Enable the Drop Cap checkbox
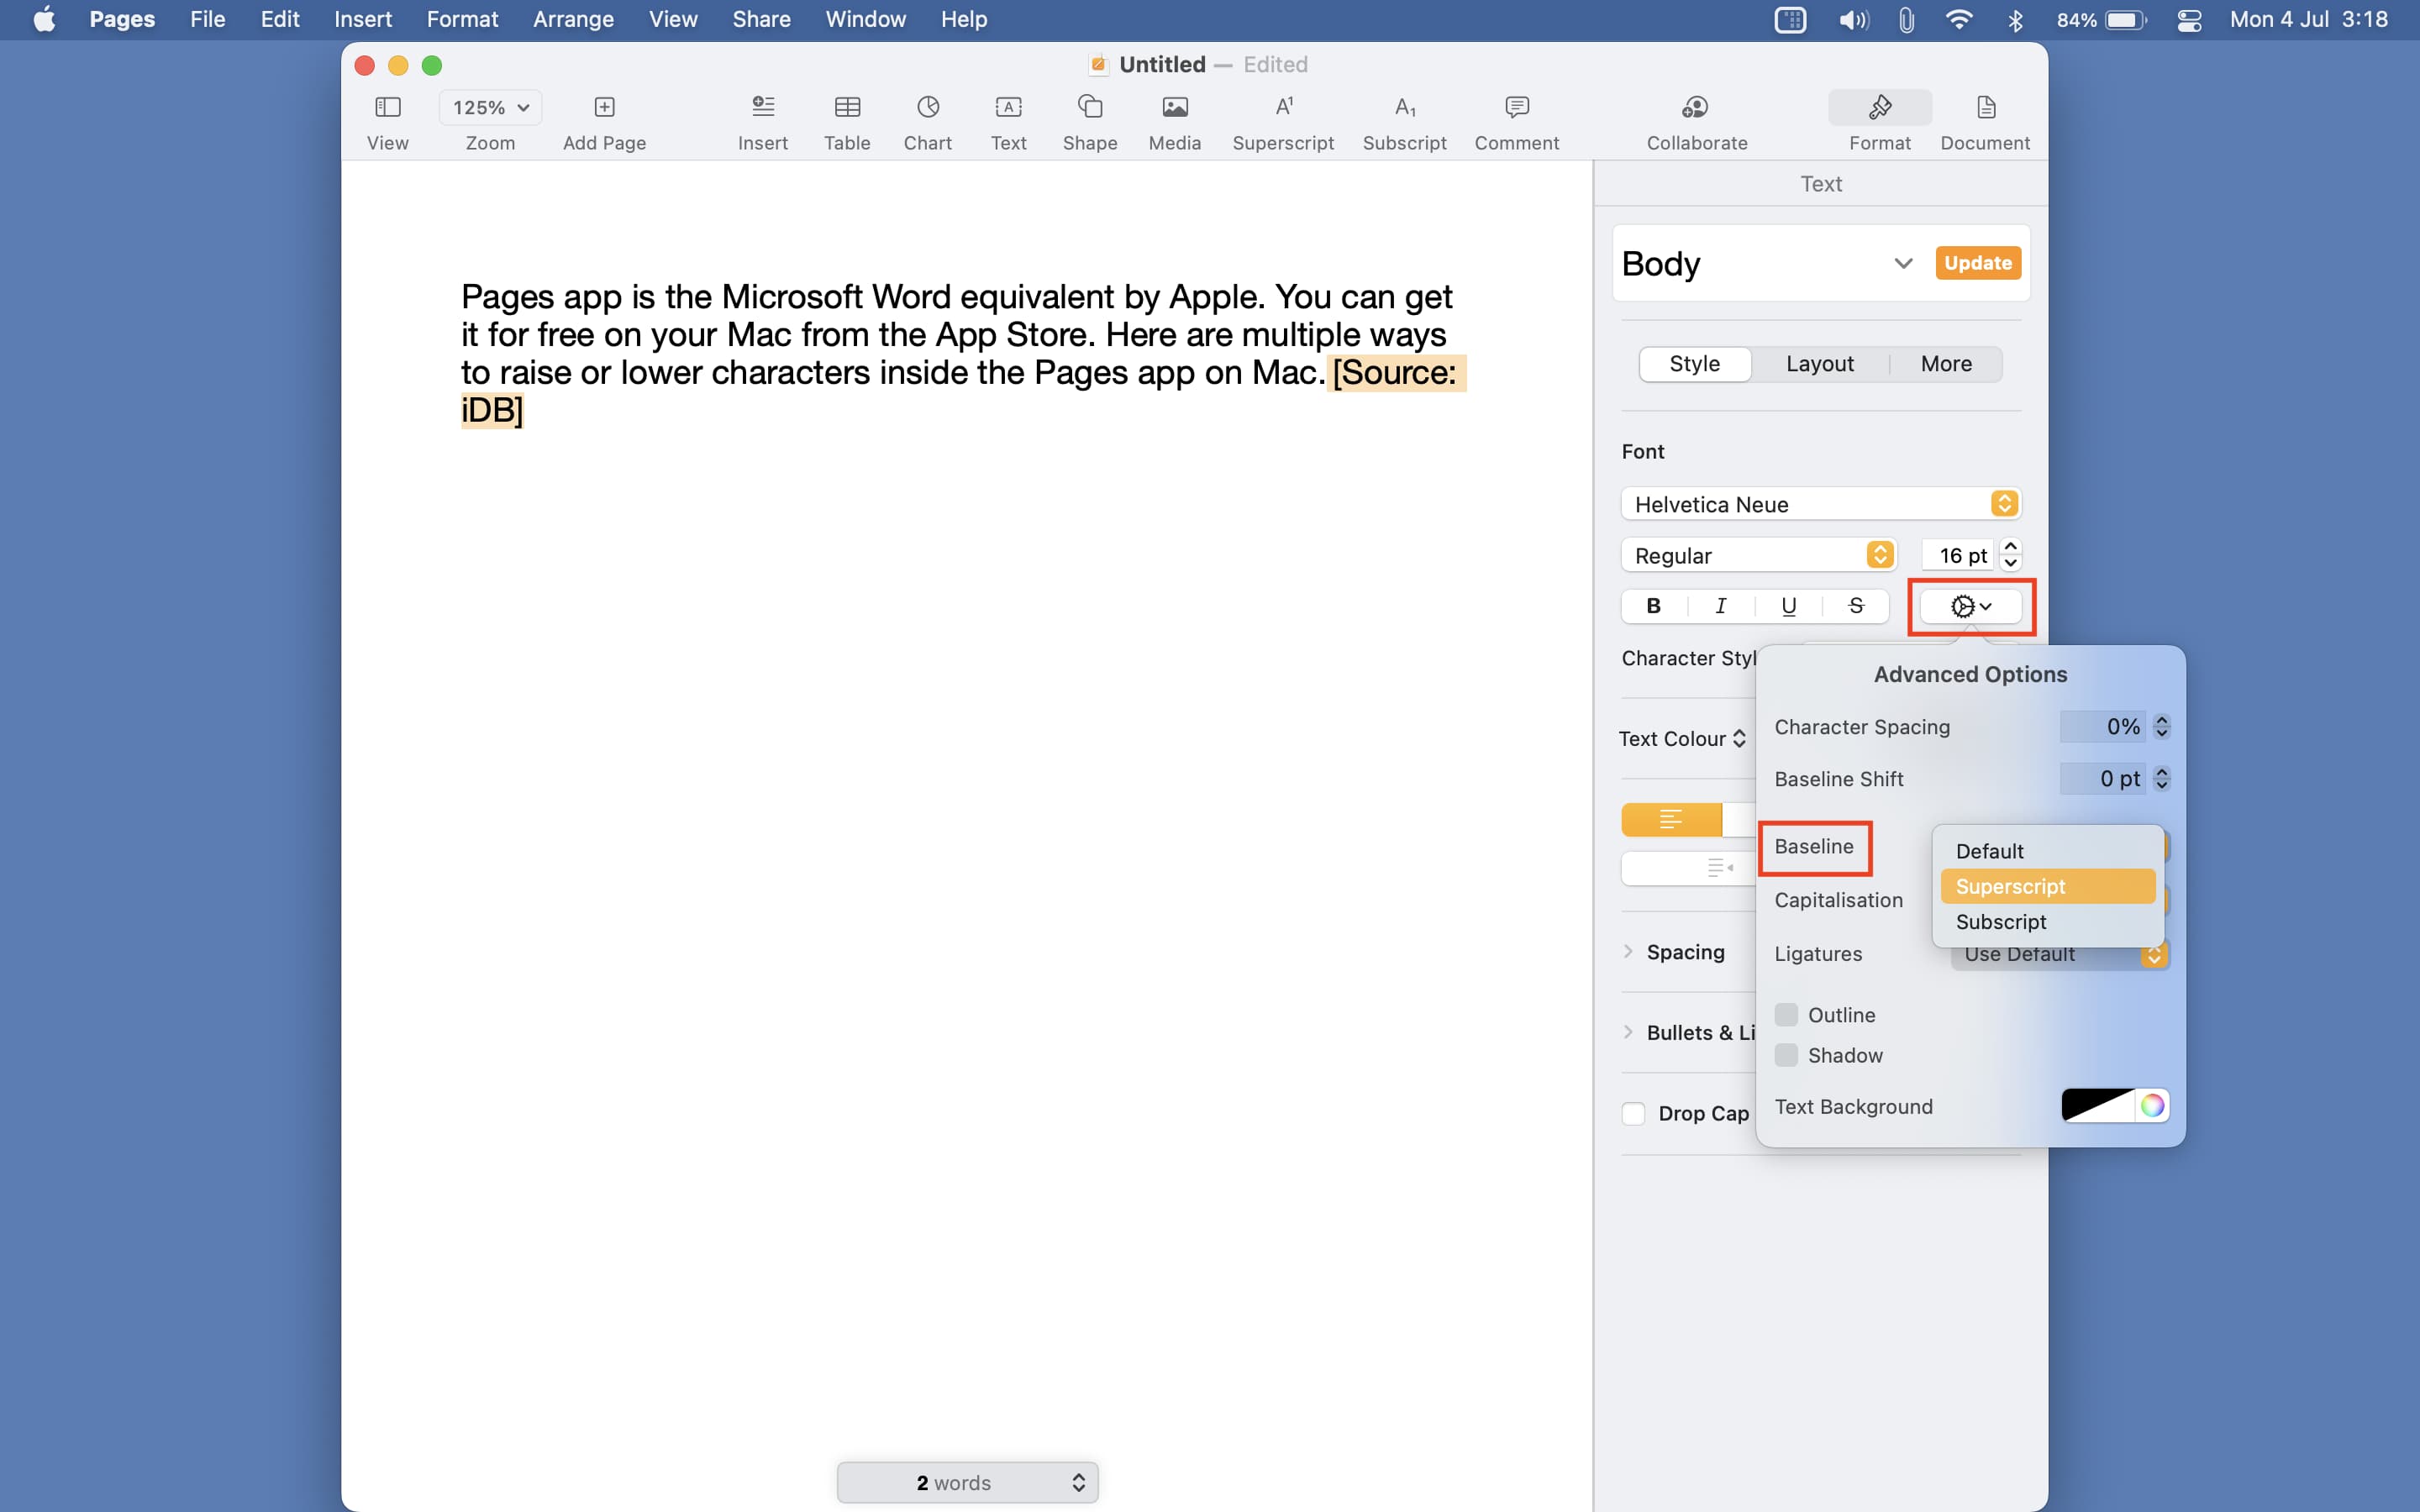 (x=1633, y=1113)
